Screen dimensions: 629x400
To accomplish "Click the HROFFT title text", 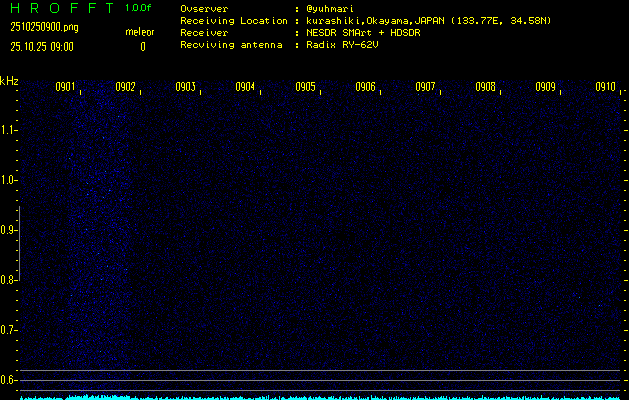I will [x=62, y=8].
